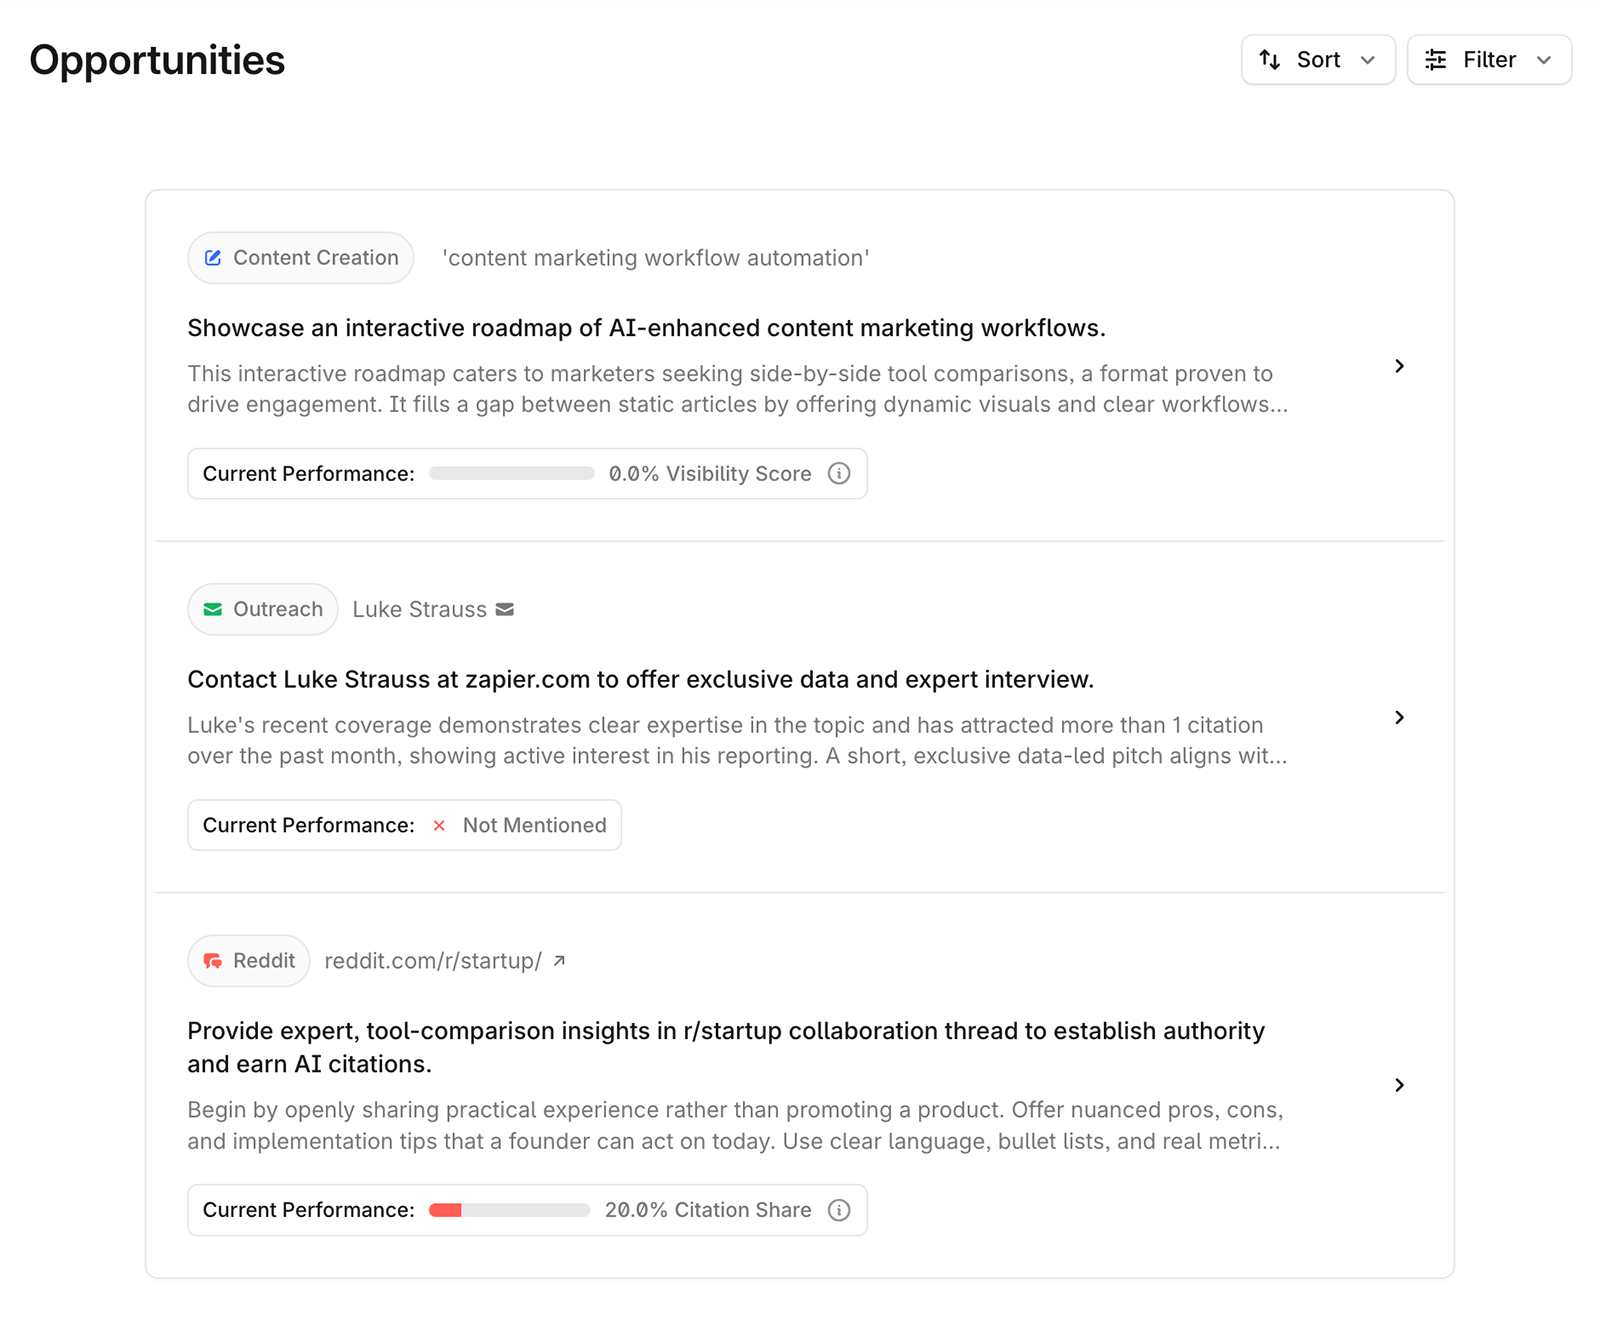Open the Filter dropdown
Viewport: 1600px width, 1331px height.
pyautogui.click(x=1488, y=60)
